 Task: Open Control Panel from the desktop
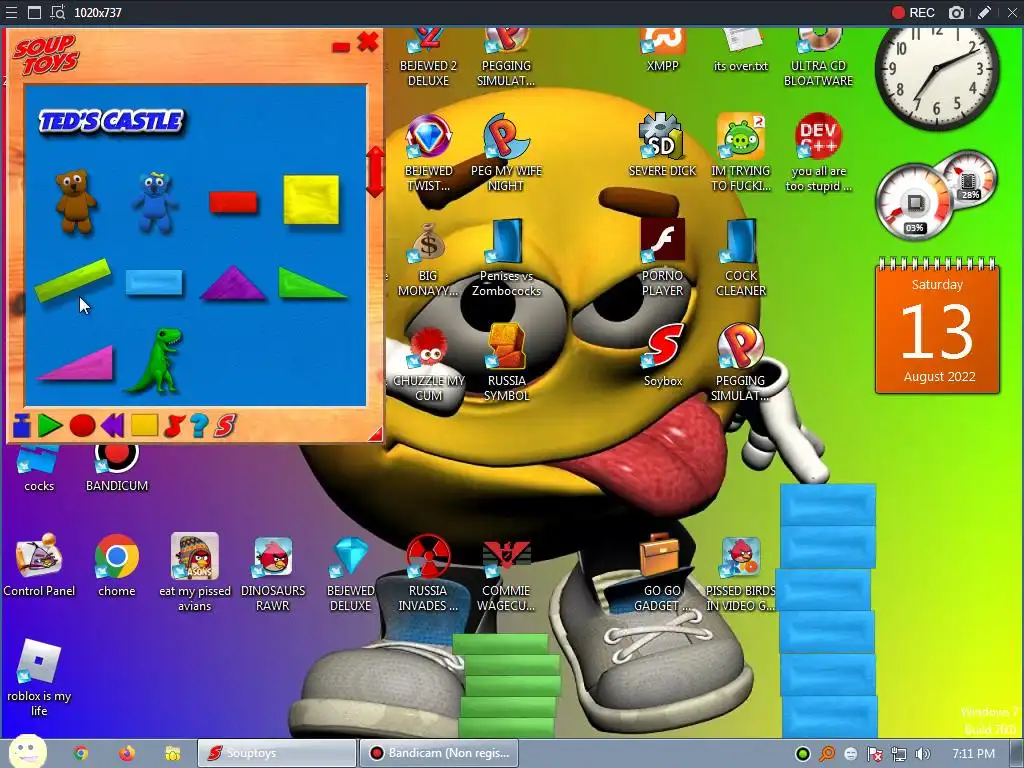tap(39, 566)
